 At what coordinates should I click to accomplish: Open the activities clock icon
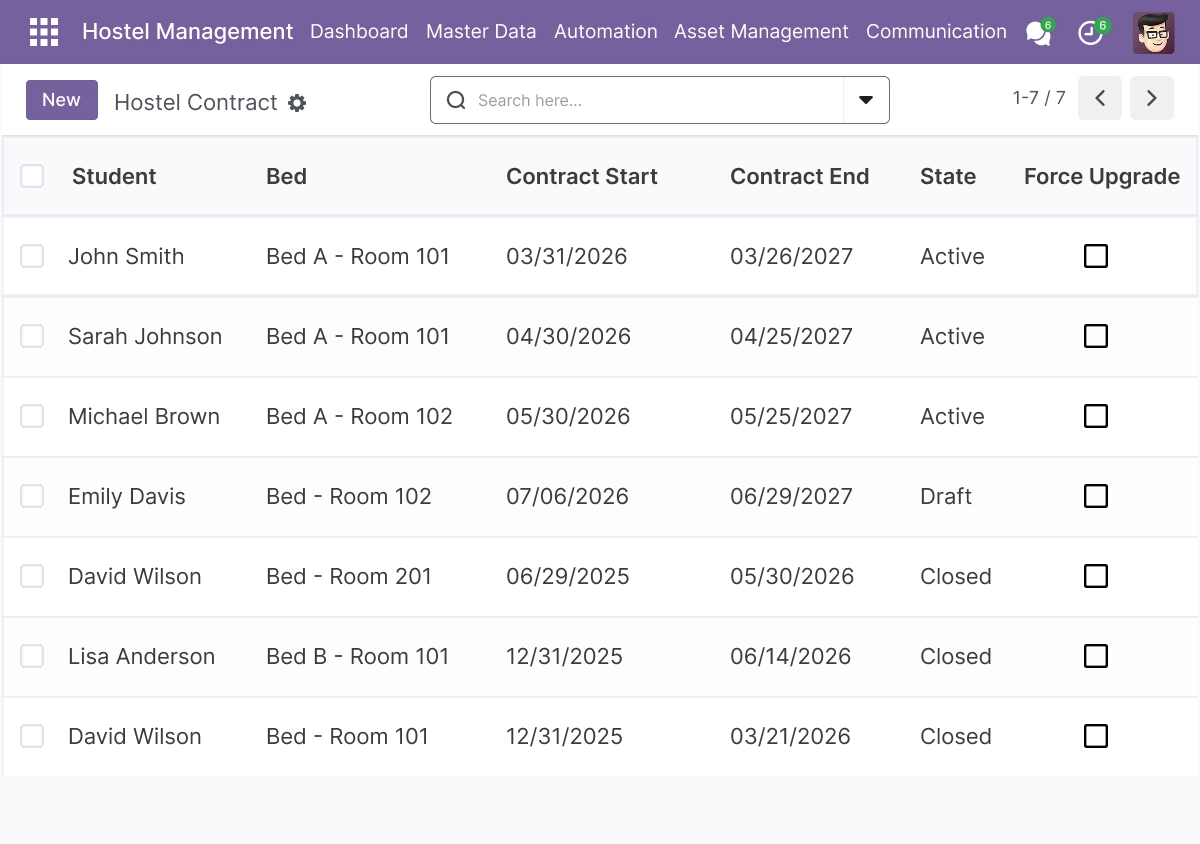pos(1090,33)
